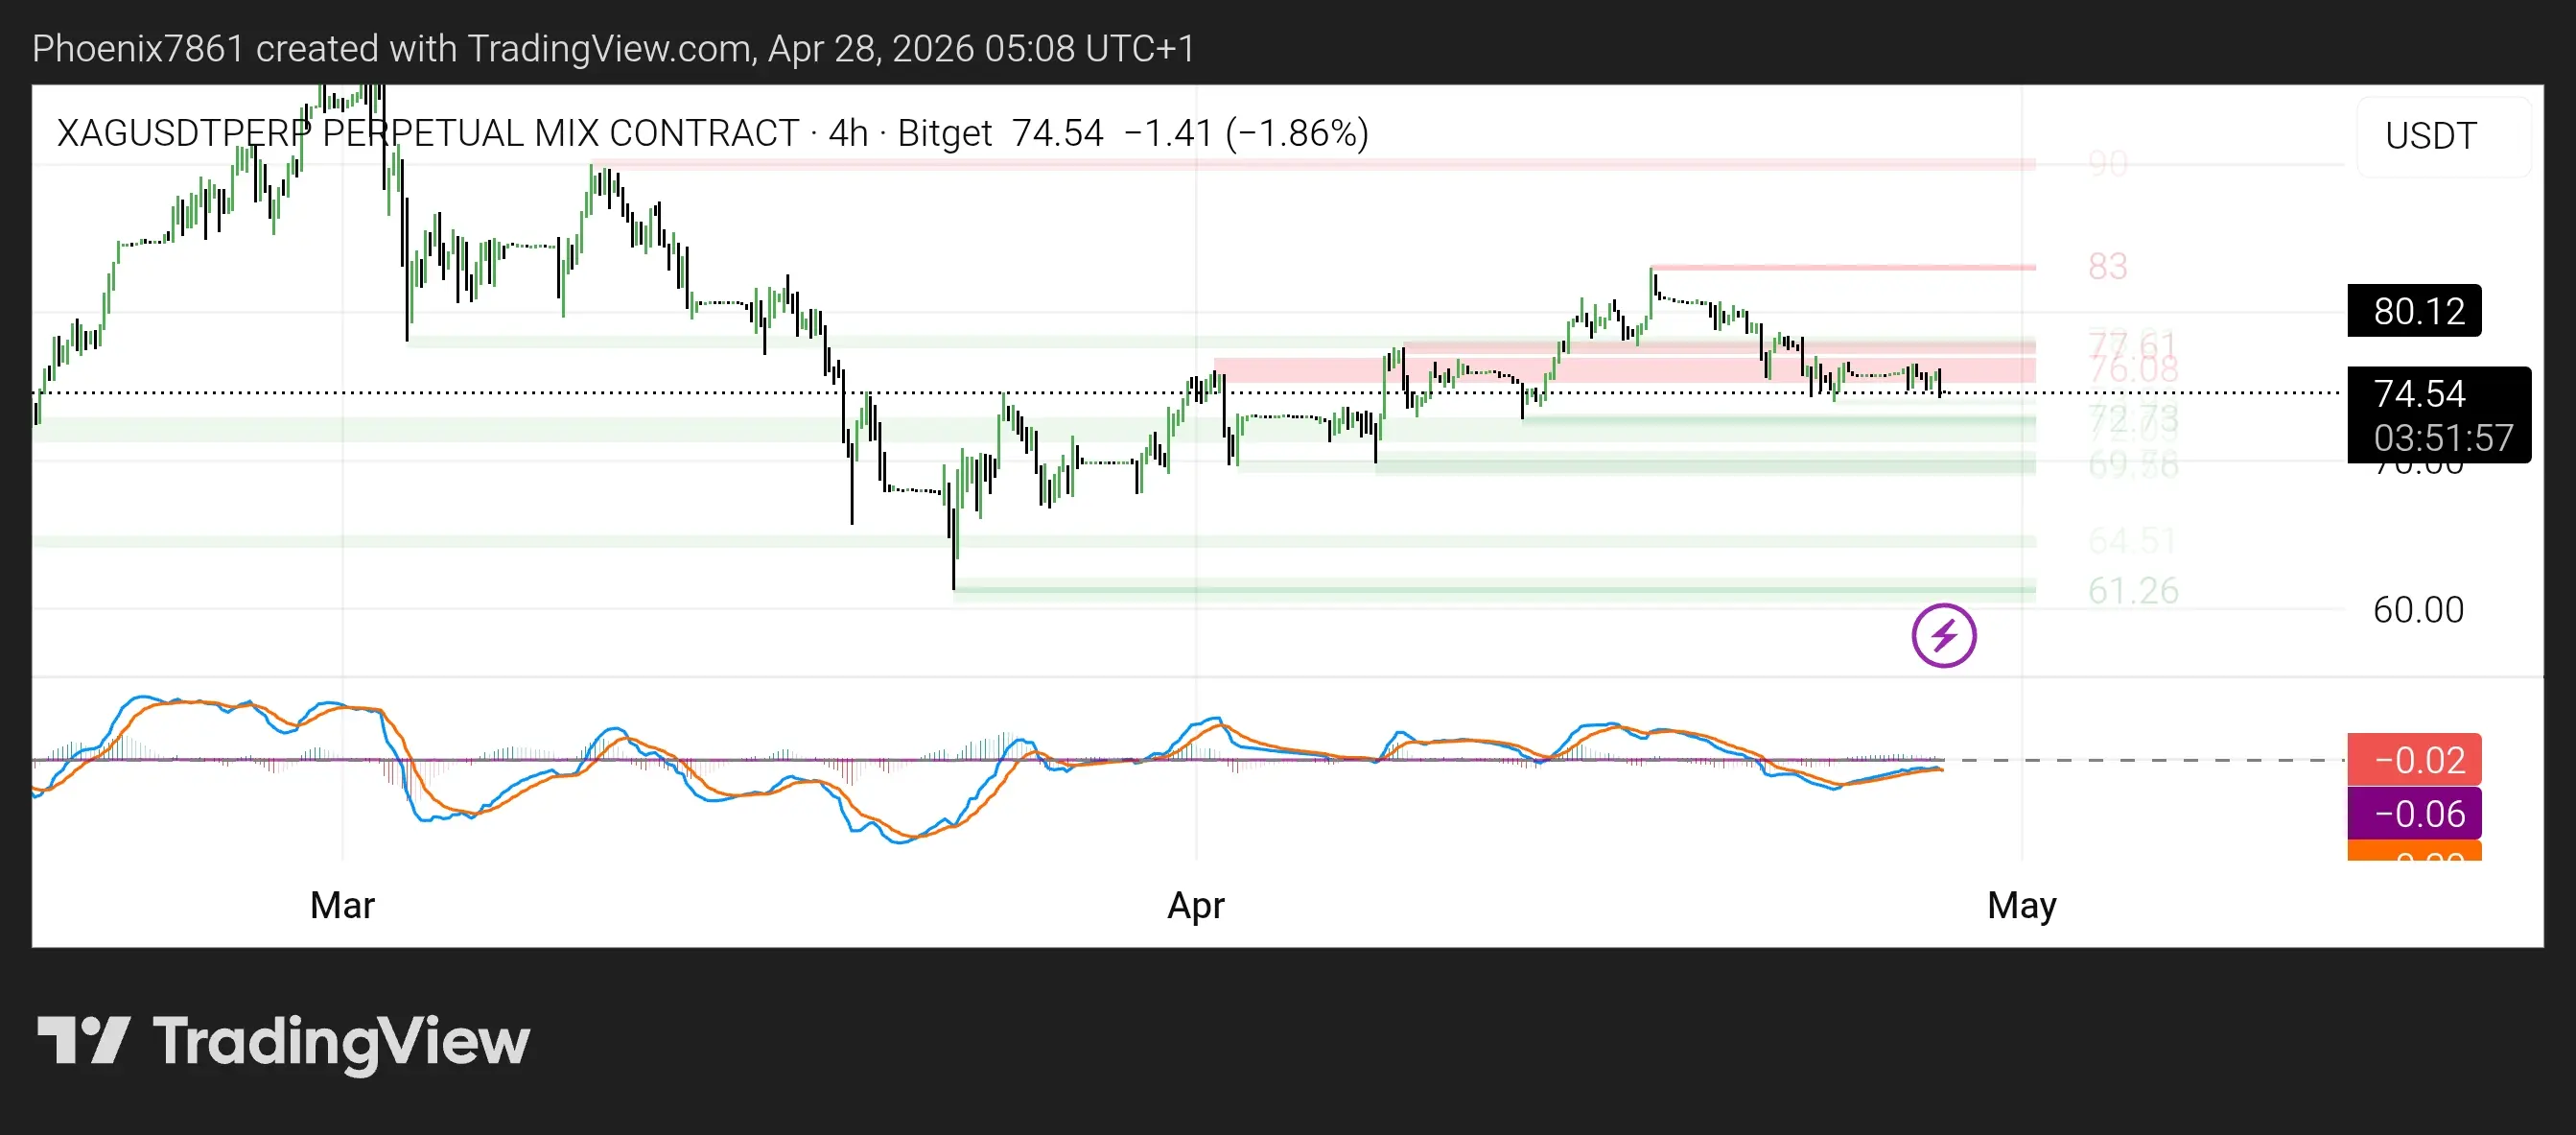2576x1135 pixels.
Task: Click the TradingView logo at bottom
Action: (x=283, y=1041)
